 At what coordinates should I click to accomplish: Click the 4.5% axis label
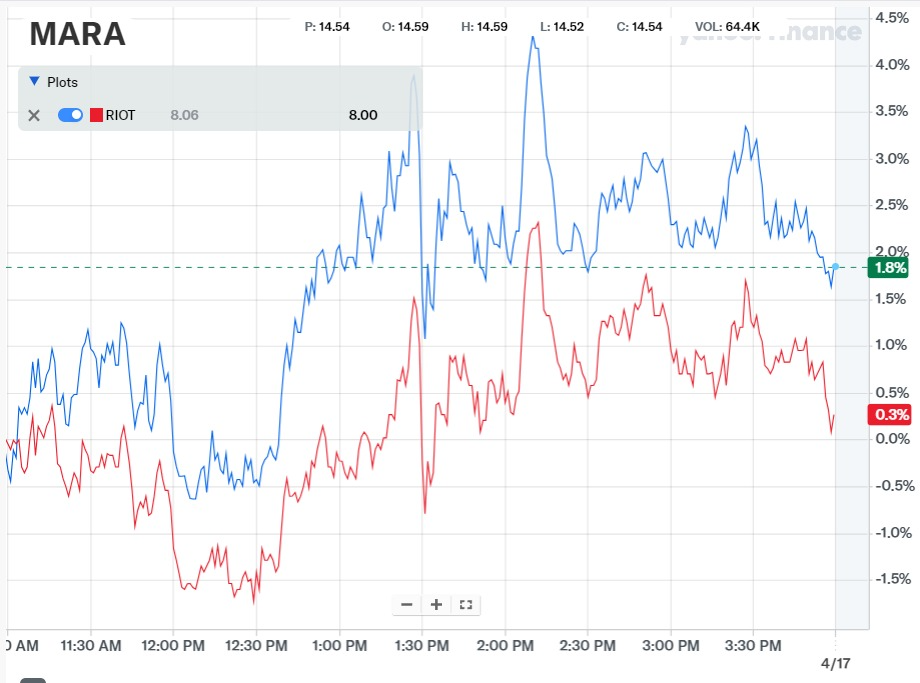pyautogui.click(x=892, y=18)
